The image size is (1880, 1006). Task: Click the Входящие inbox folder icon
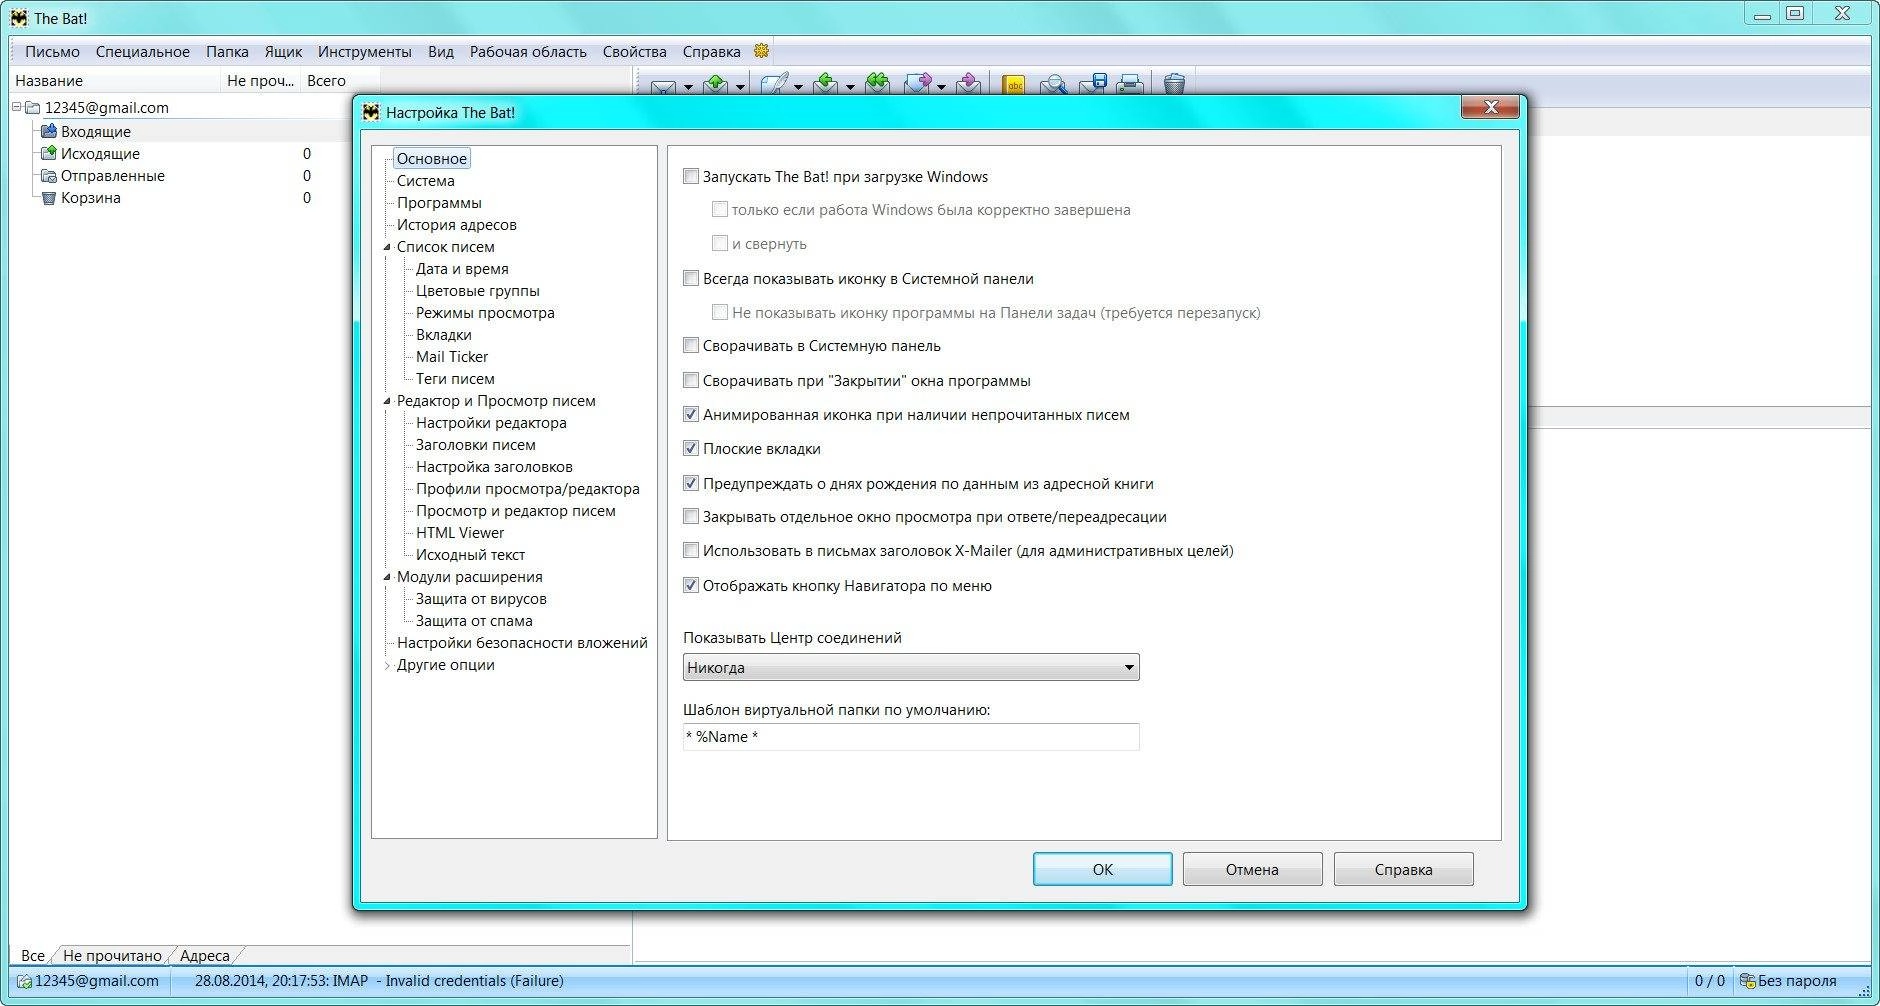click(48, 131)
